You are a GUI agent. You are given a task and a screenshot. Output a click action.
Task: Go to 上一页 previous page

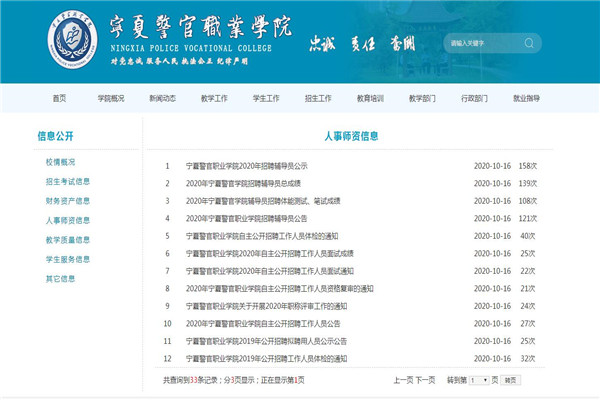point(403,380)
